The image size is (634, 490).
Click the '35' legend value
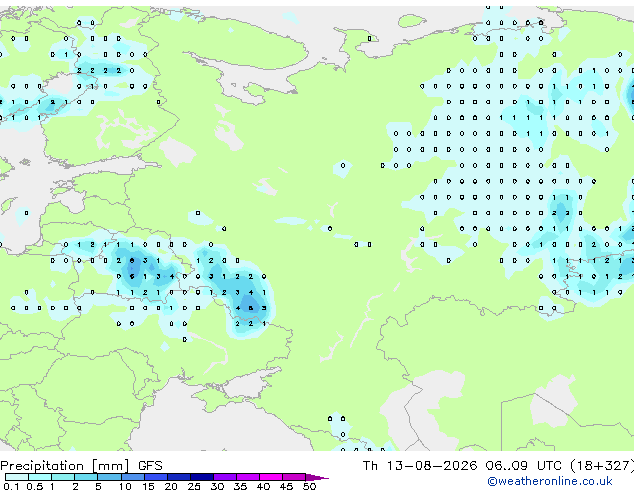(x=240, y=486)
